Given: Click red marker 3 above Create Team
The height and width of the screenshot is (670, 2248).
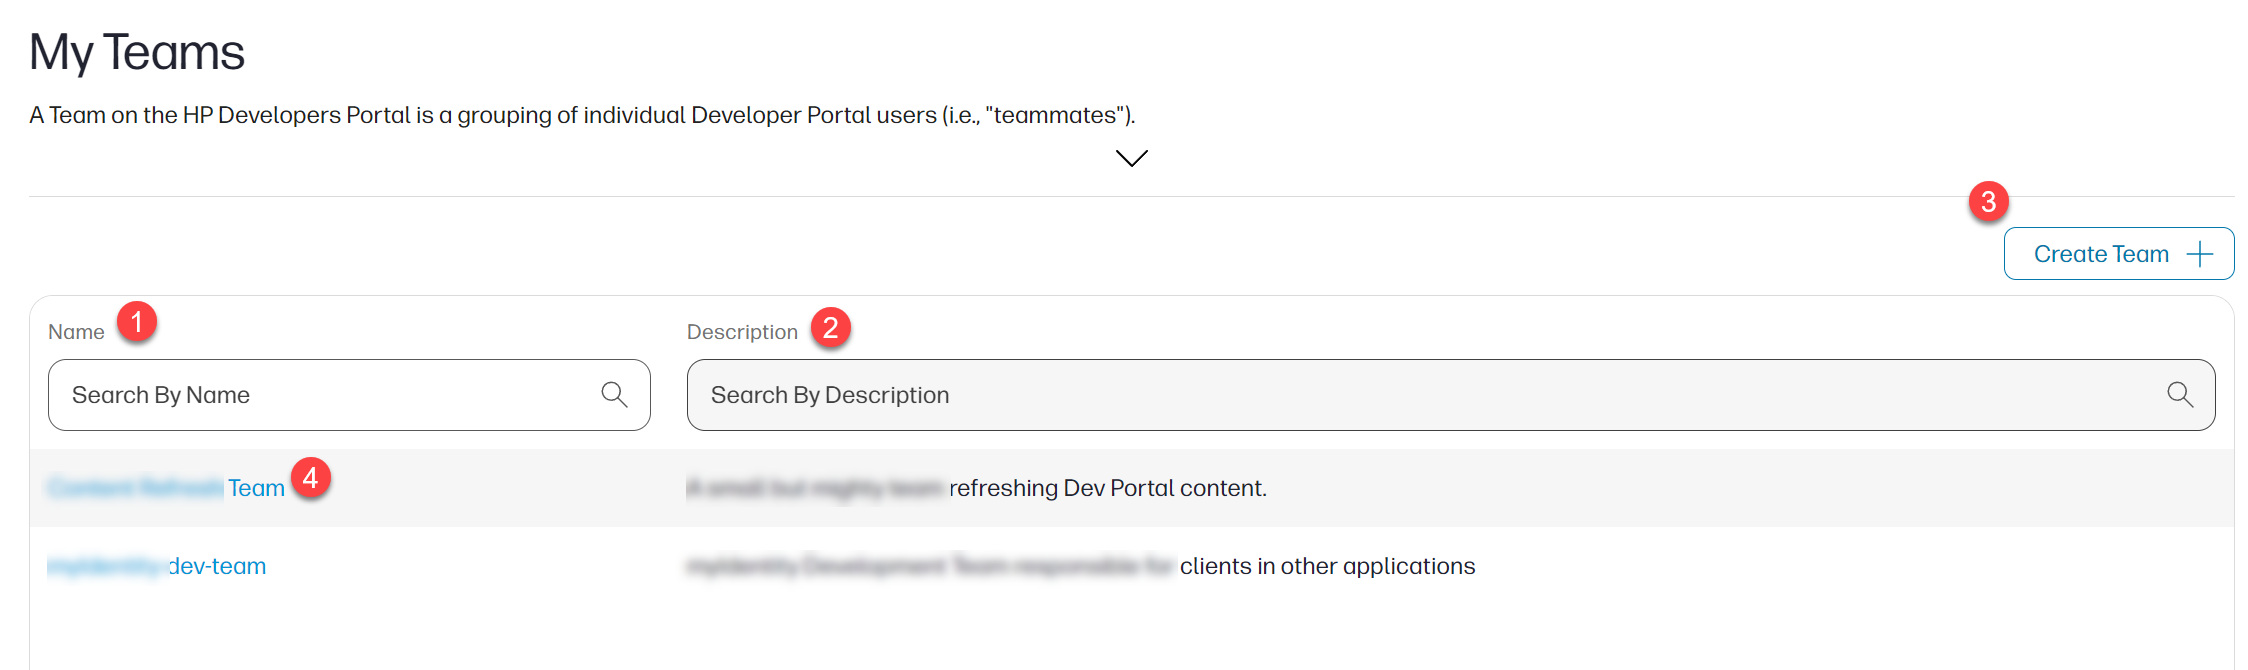Looking at the screenshot, I should coord(1988,201).
